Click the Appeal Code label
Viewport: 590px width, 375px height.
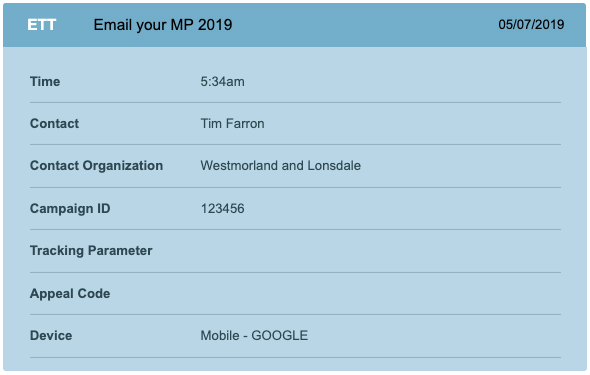[x=70, y=293]
